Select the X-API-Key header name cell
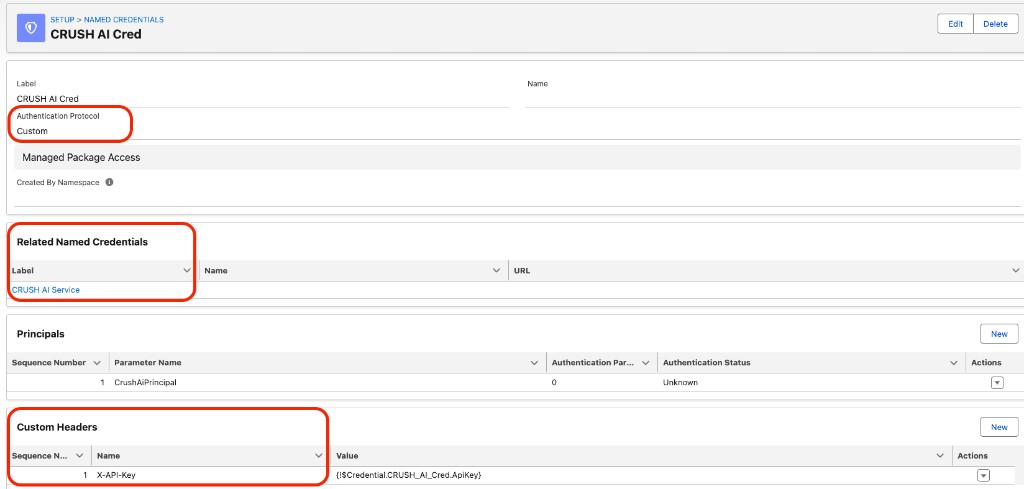This screenshot has width=1024, height=489. coord(116,475)
